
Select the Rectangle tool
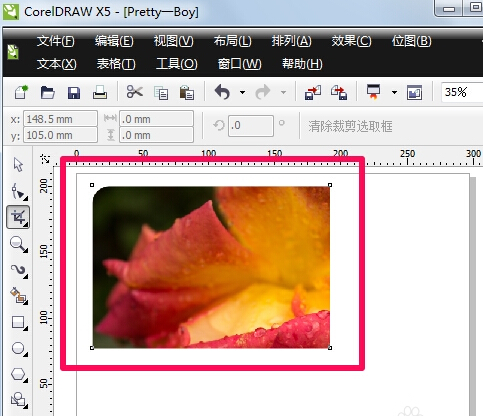click(x=19, y=323)
